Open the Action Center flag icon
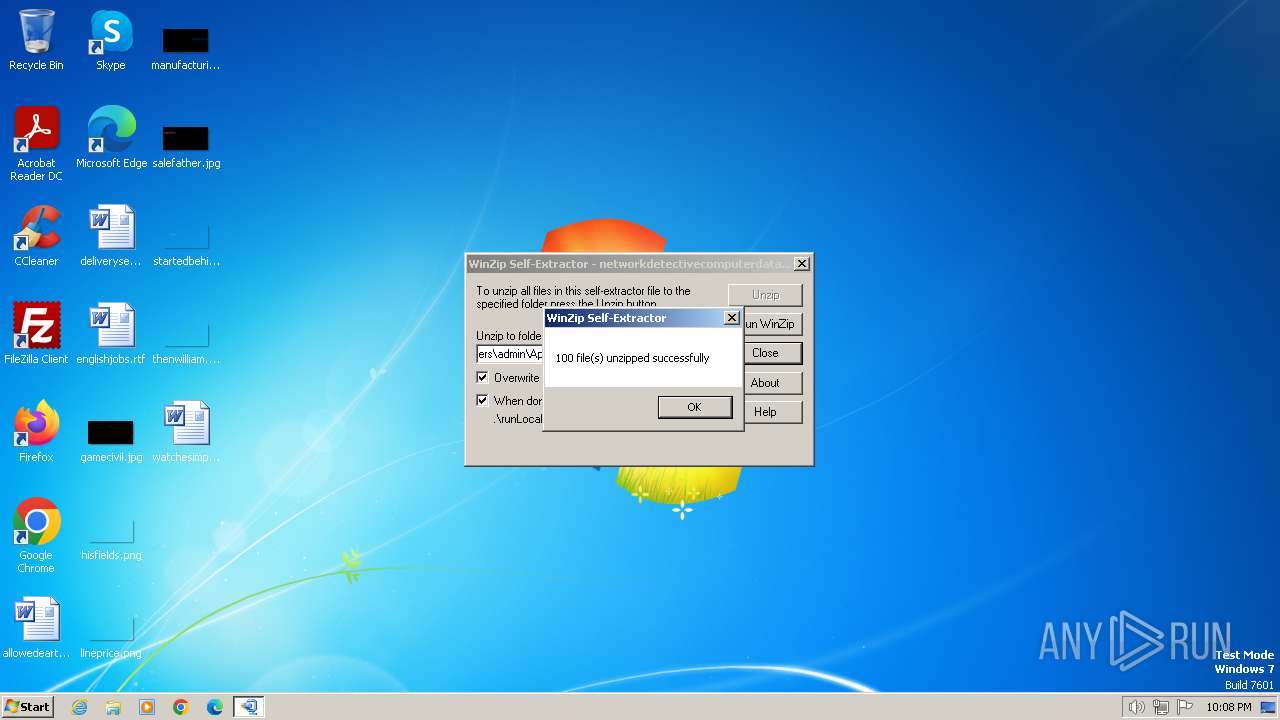Image resolution: width=1280 pixels, height=720 pixels. coord(1186,707)
